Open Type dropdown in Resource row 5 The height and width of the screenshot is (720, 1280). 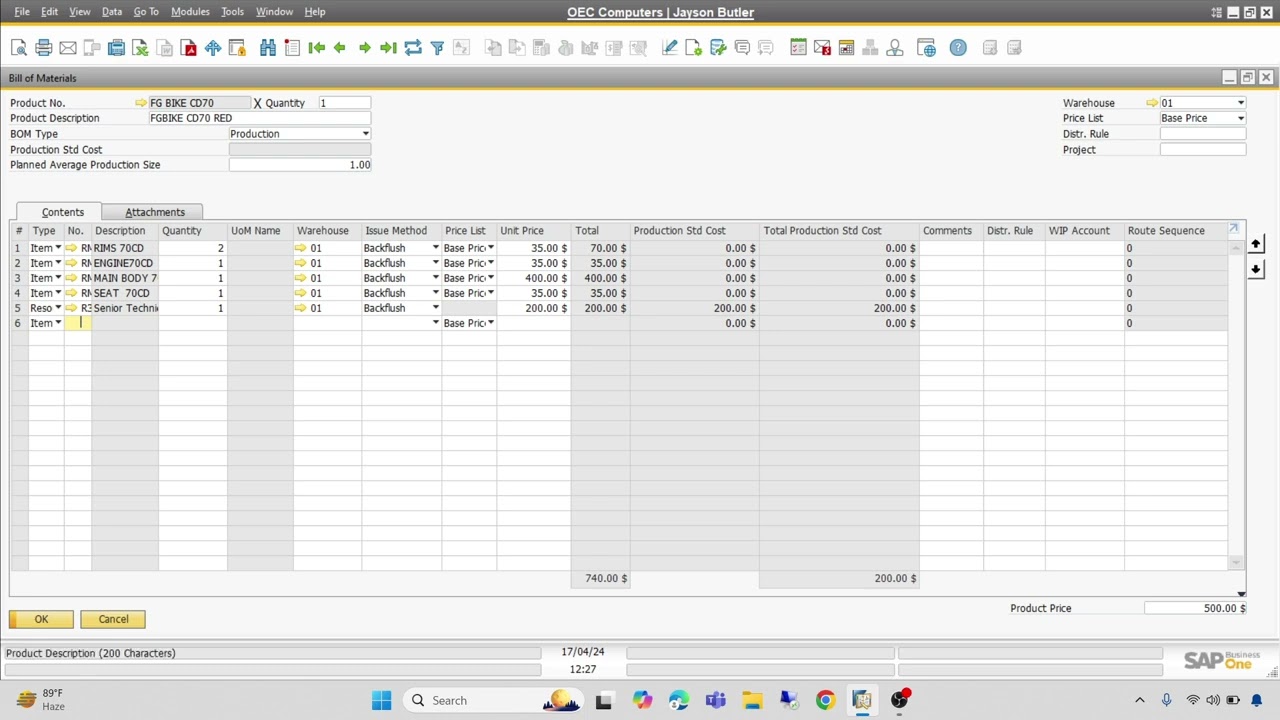pyautogui.click(x=58, y=308)
